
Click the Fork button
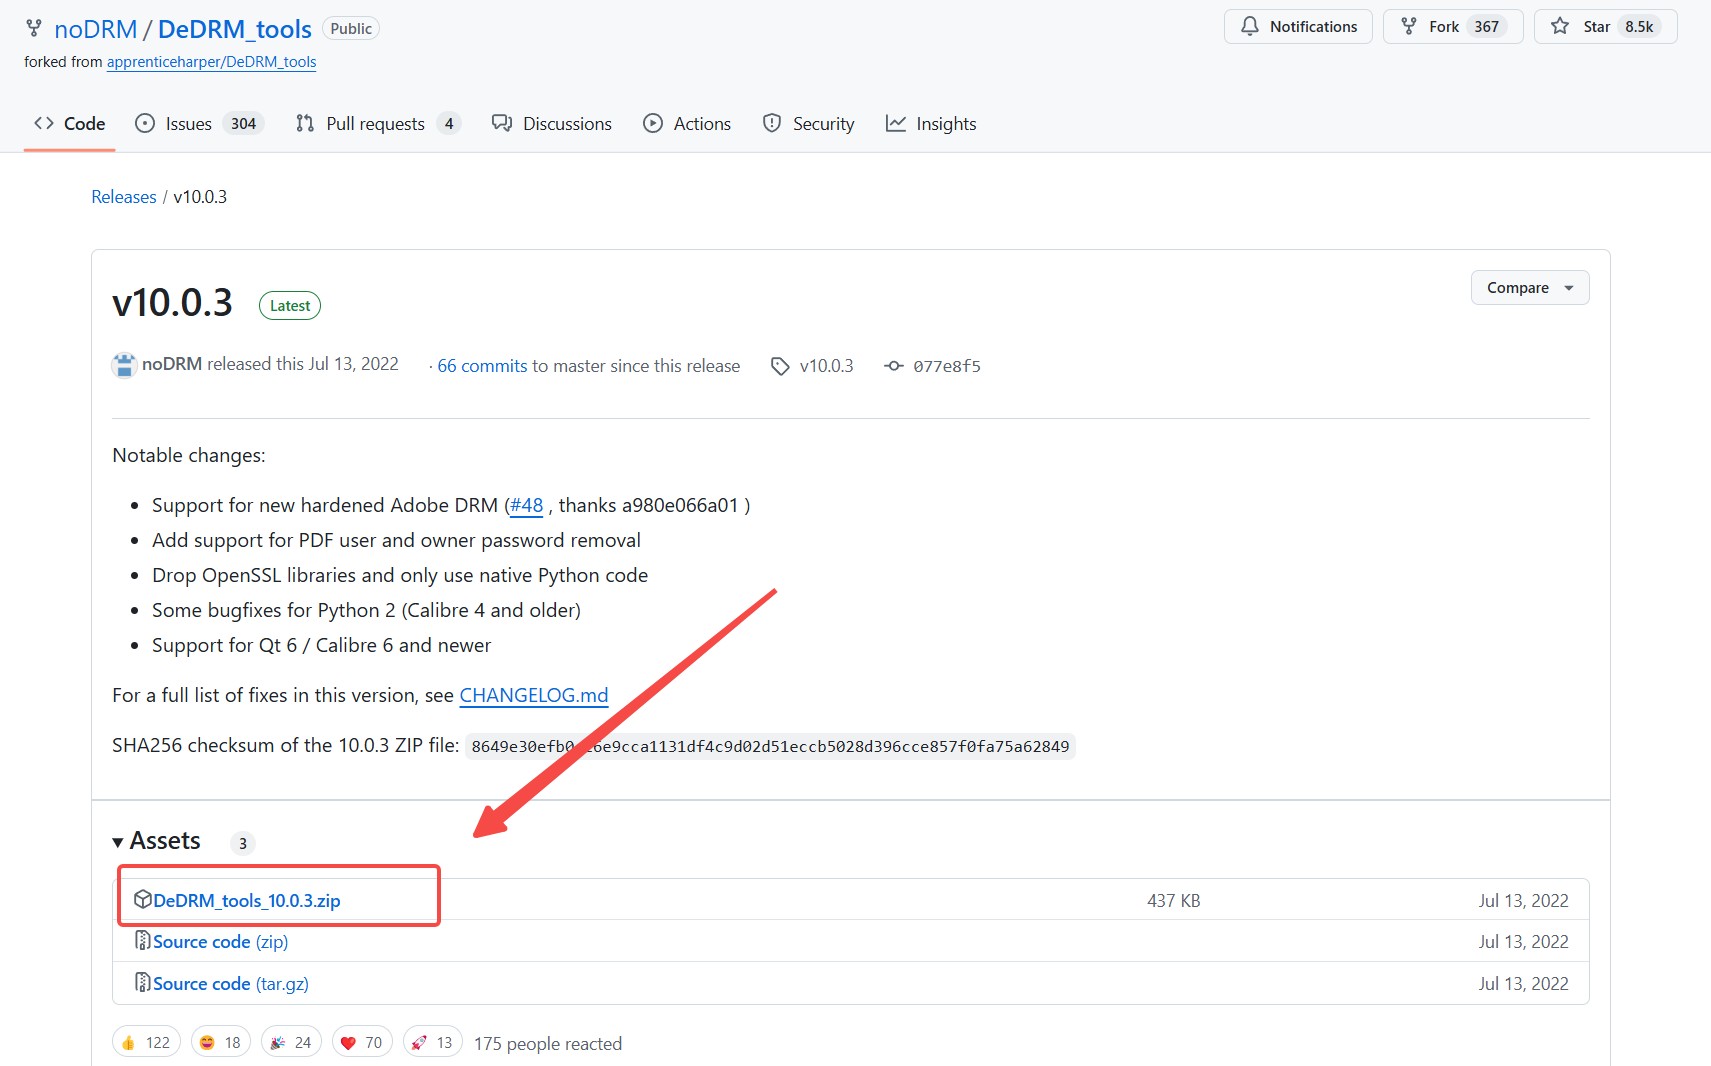[x=1452, y=27]
